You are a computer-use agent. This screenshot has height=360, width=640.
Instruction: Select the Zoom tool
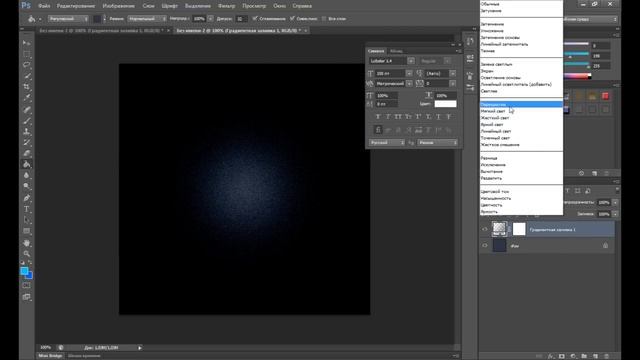[x=27, y=254]
